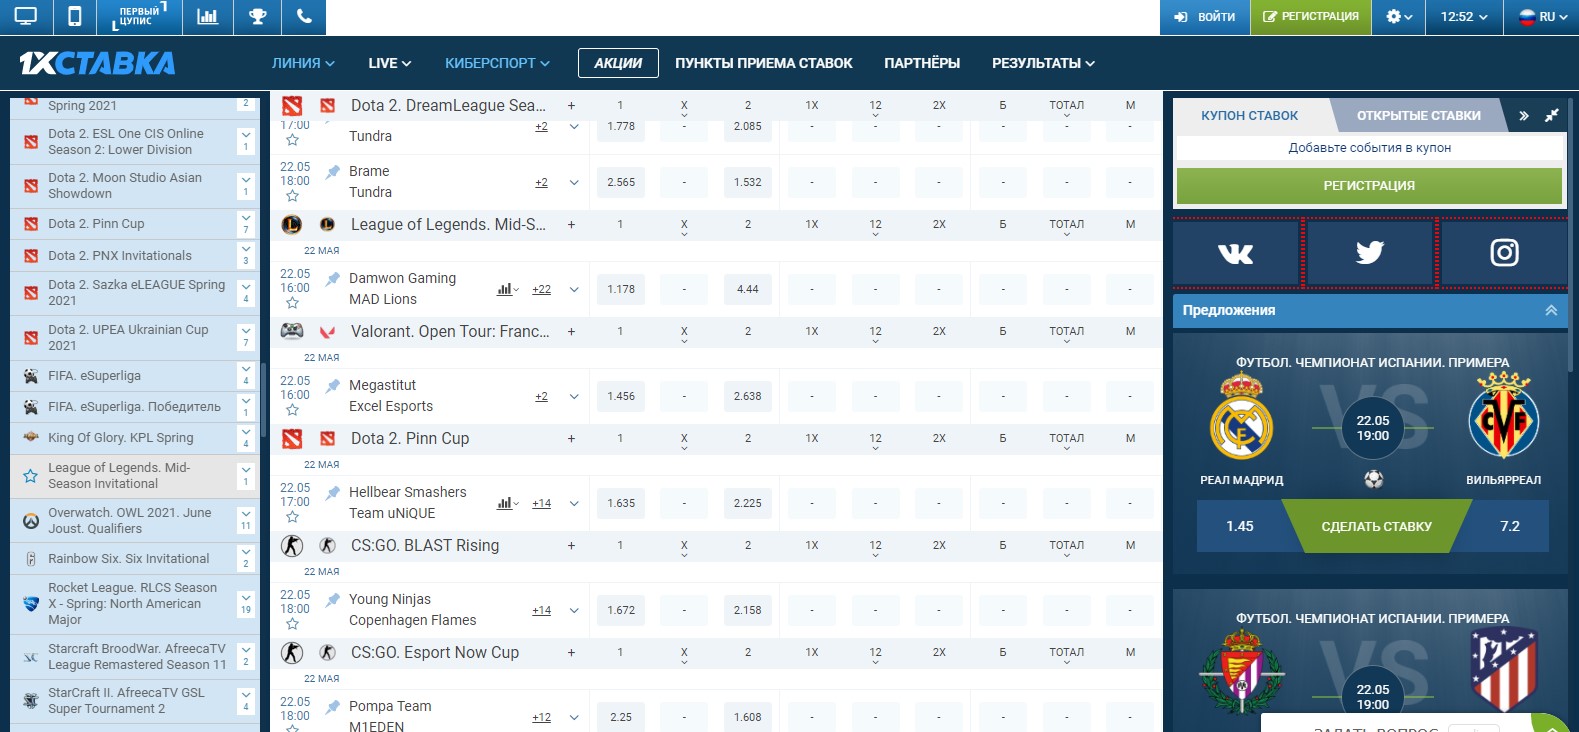This screenshot has height=732, width=1579.
Task: Open the mobile app icon
Action: pos(74,17)
